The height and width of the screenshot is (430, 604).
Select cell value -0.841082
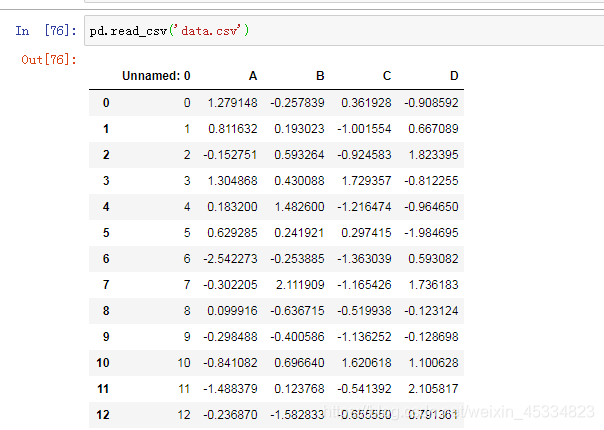(x=230, y=363)
